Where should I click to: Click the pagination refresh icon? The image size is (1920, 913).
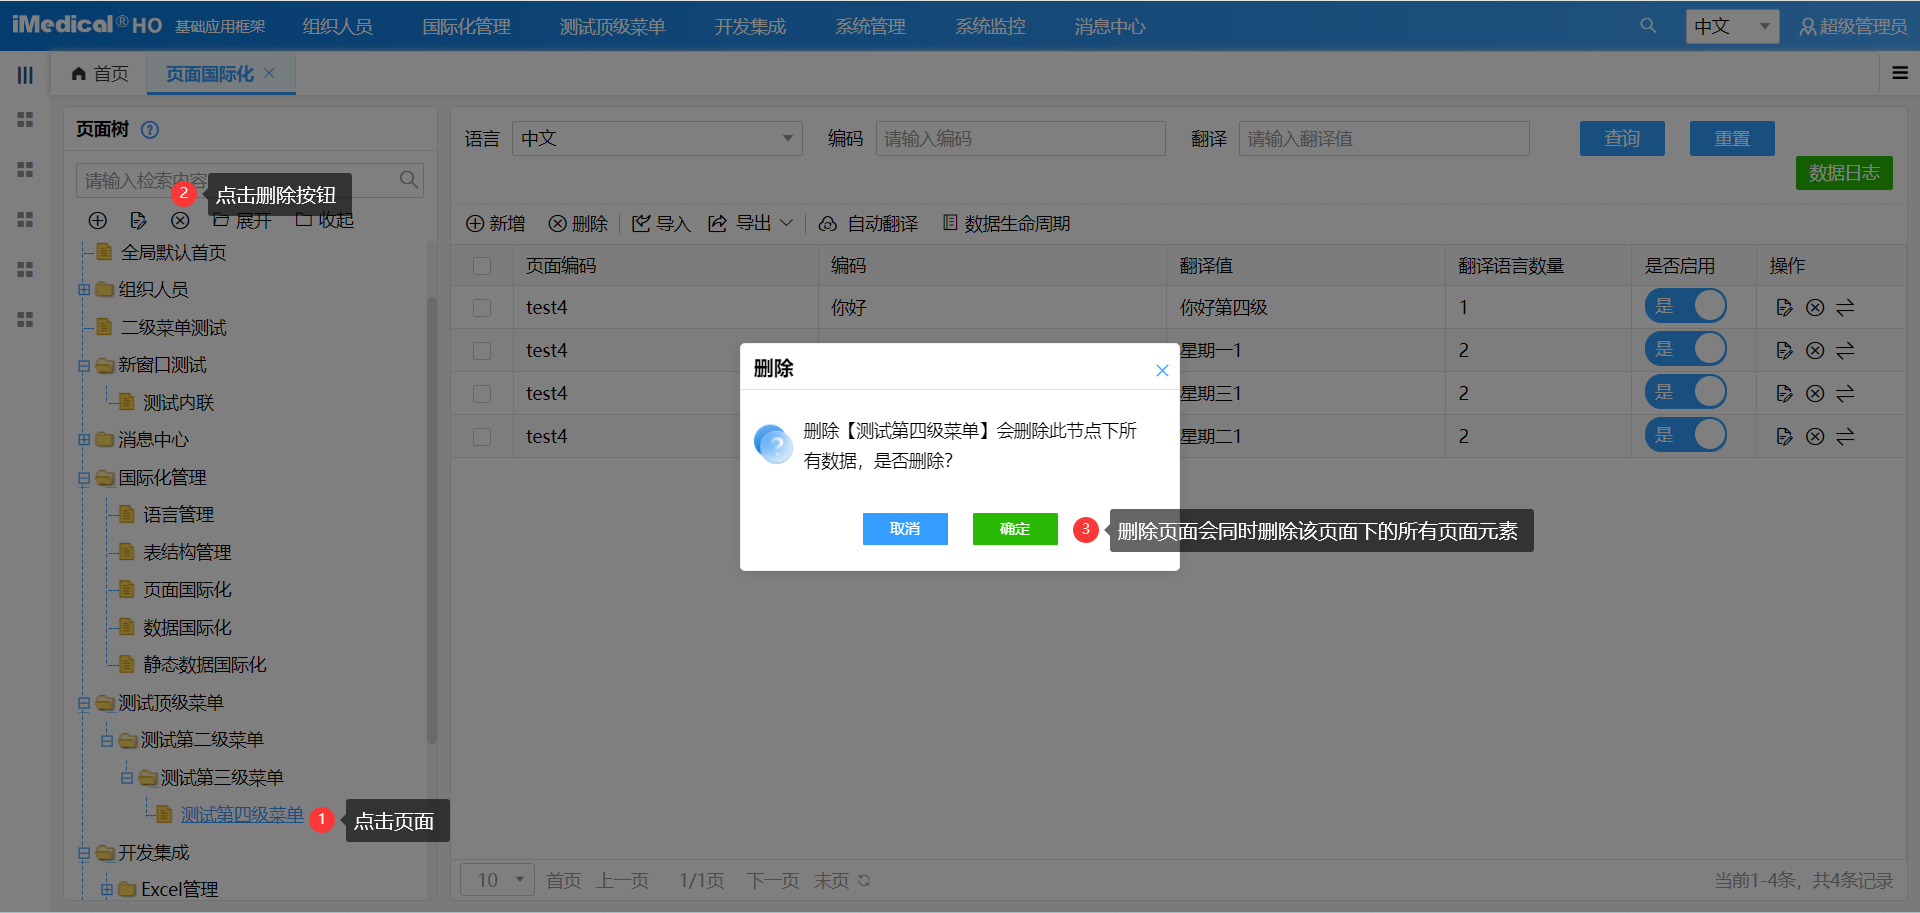point(864,880)
